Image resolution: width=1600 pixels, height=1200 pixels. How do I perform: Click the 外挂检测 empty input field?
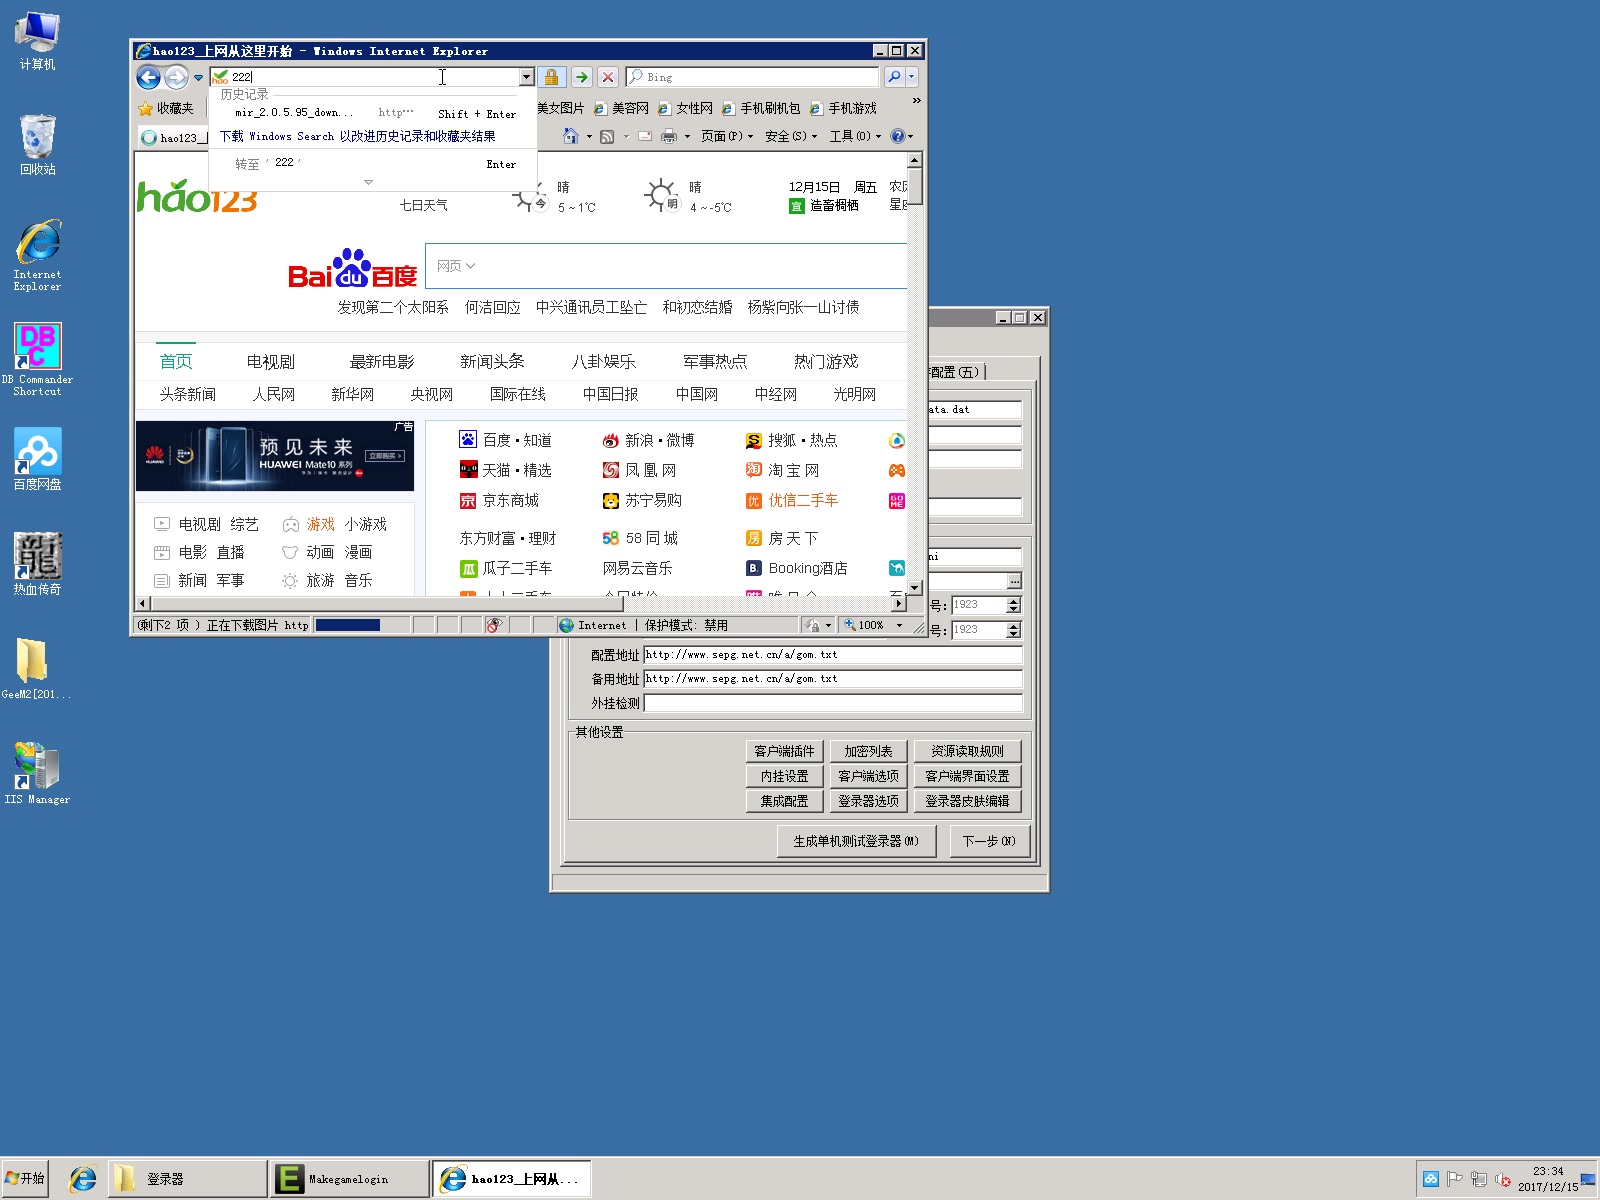tap(833, 703)
